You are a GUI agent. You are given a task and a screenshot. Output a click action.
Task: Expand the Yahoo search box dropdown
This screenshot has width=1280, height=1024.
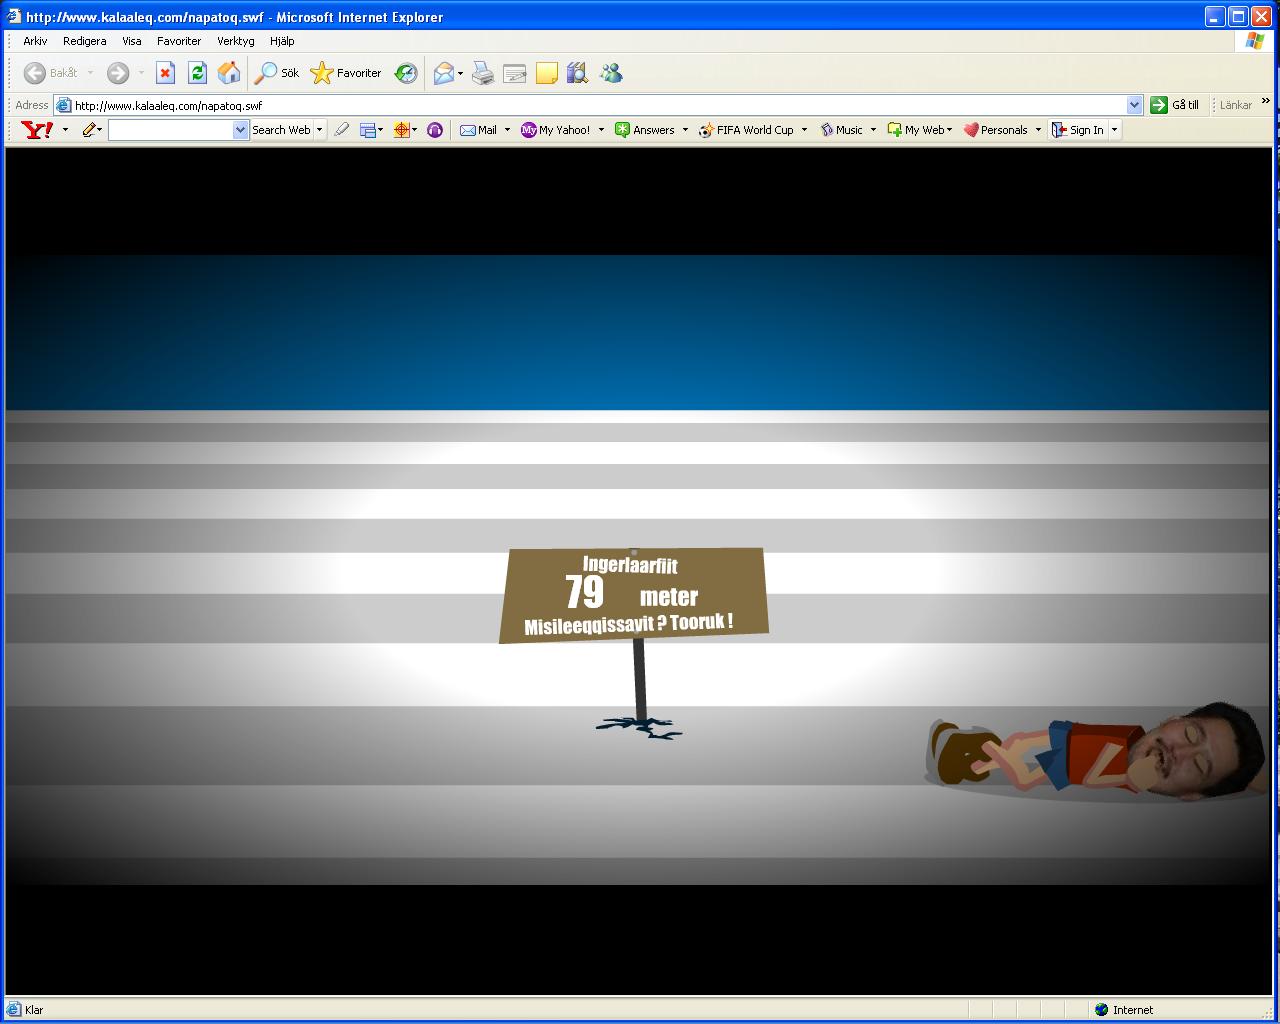point(240,130)
